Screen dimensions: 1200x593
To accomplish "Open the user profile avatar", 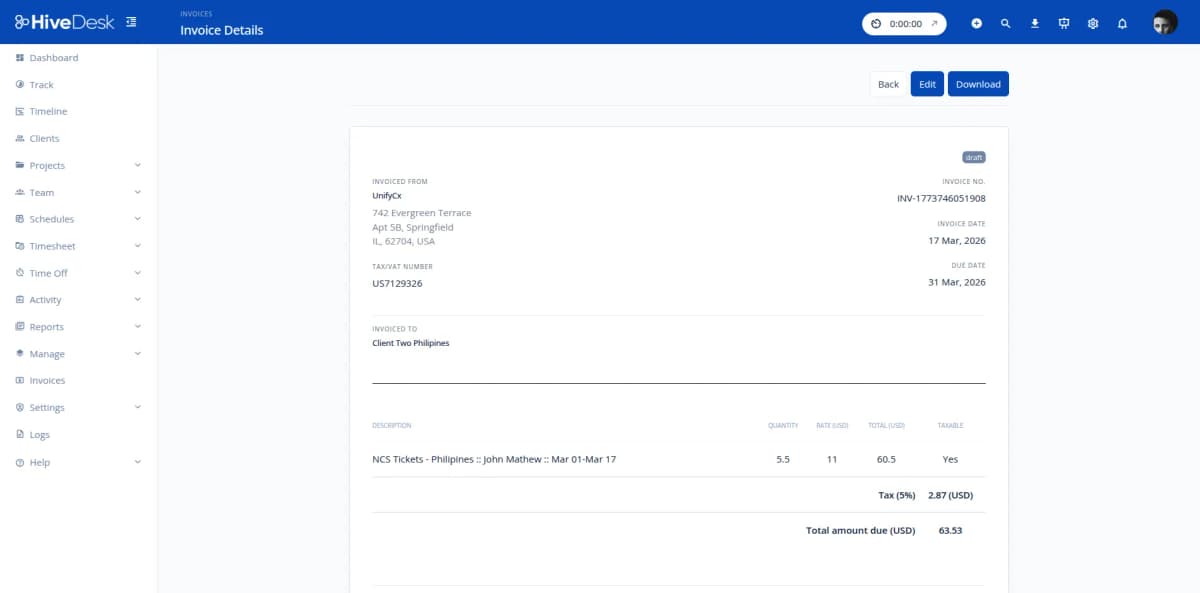I will tap(1163, 22).
